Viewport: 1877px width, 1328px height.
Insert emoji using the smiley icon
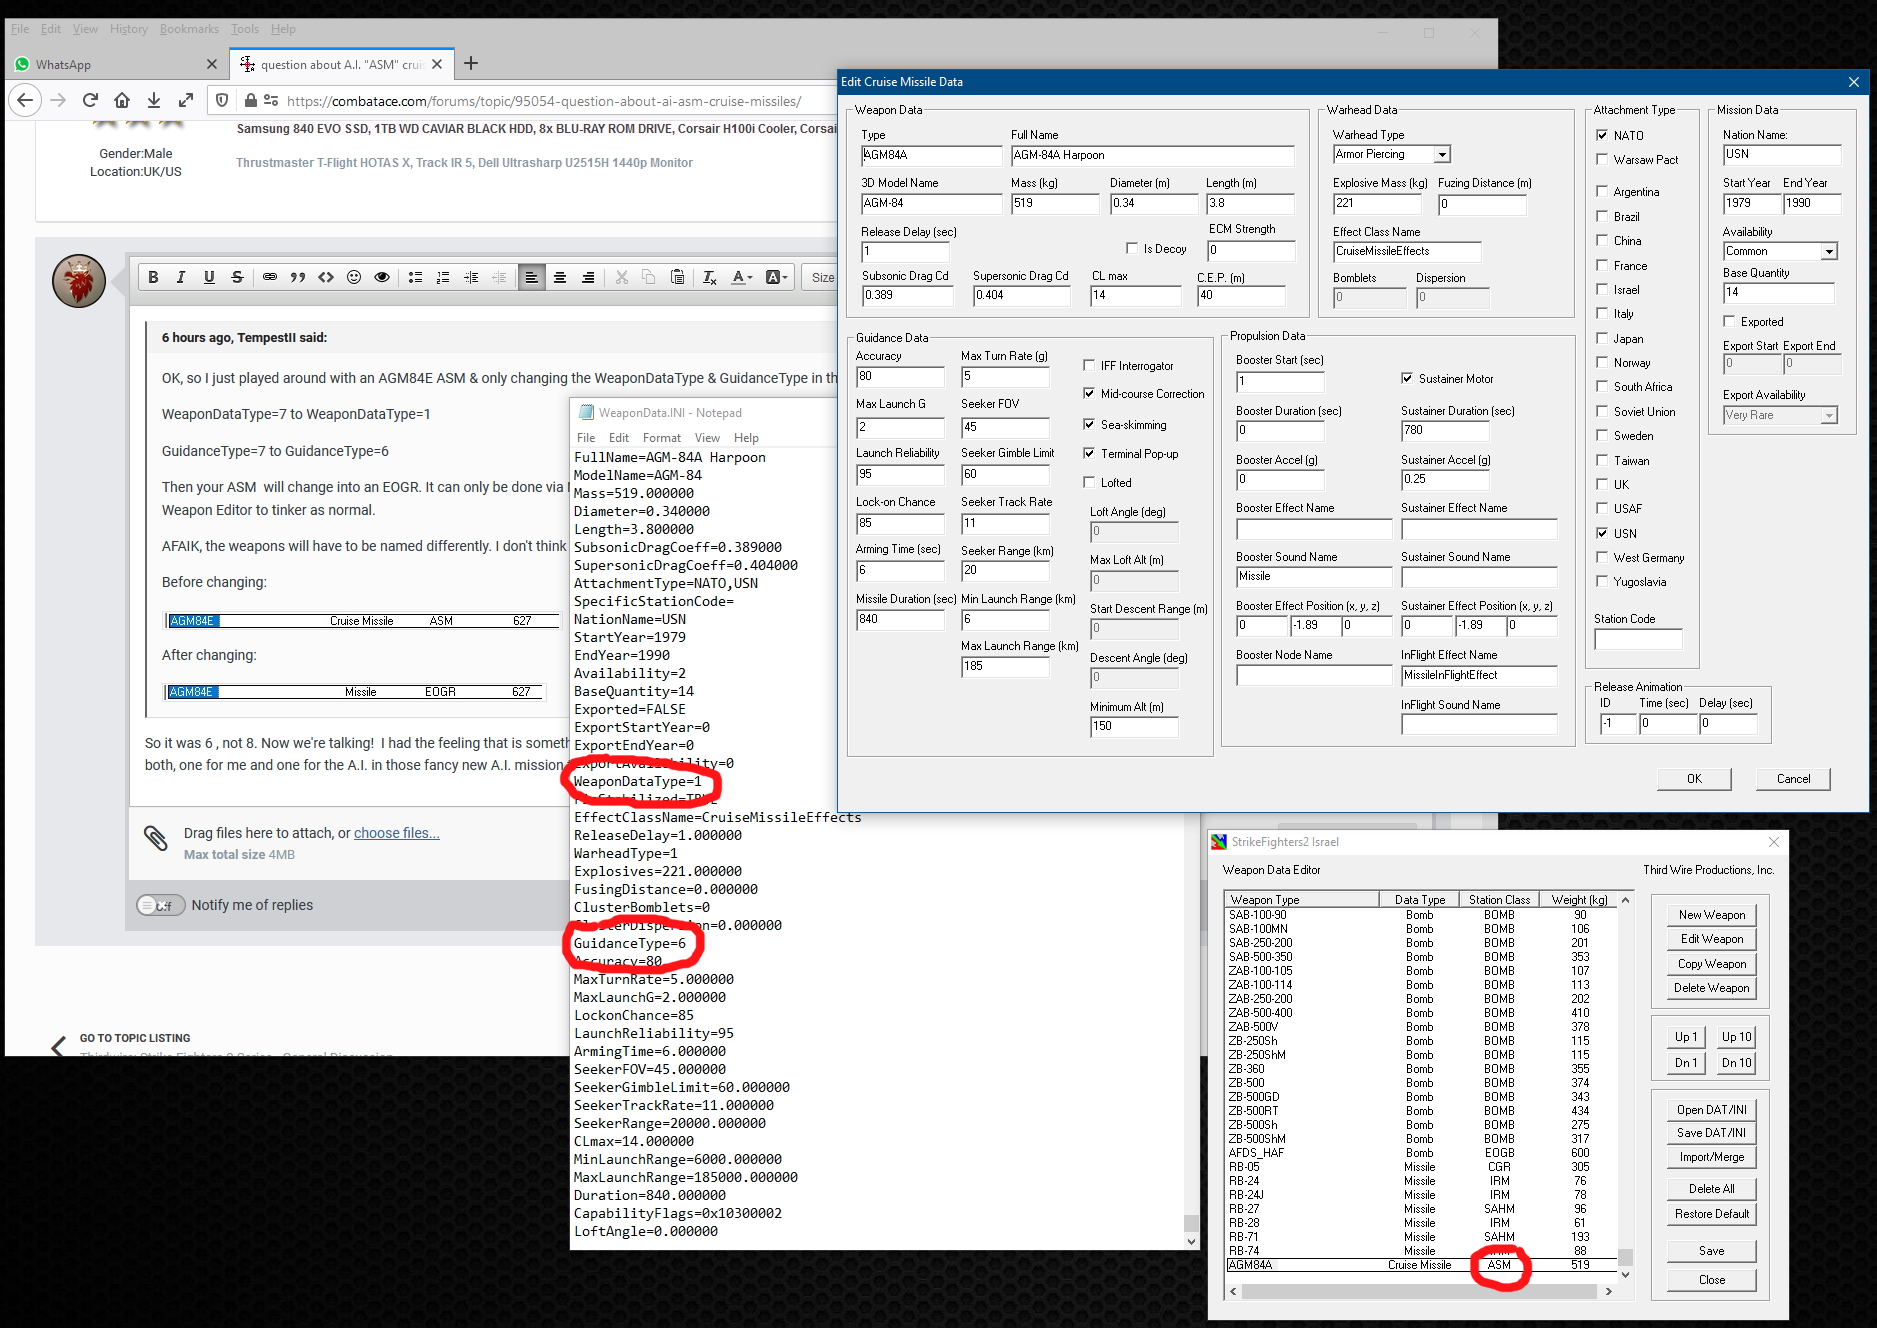354,278
